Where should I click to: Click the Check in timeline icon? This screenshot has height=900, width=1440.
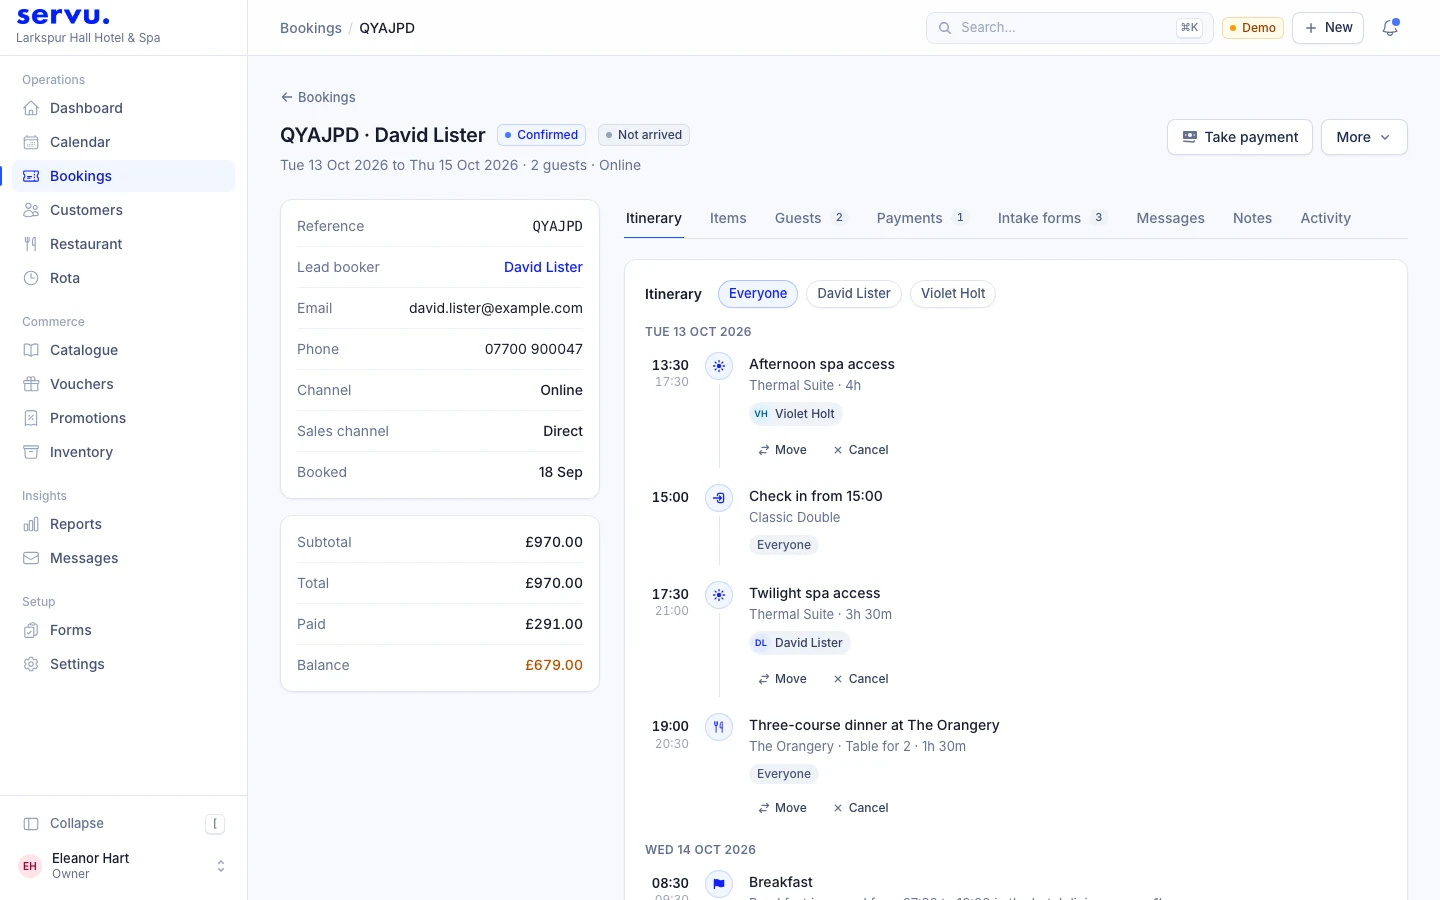(x=719, y=498)
